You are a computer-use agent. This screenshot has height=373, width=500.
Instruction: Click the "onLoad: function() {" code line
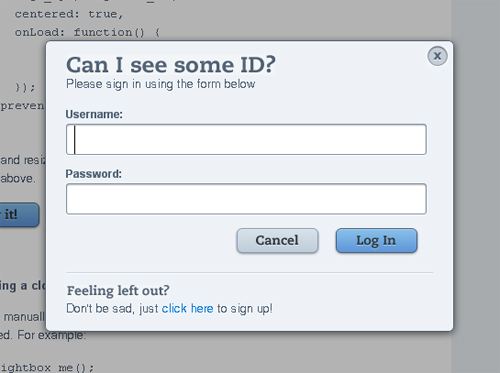coord(87,33)
